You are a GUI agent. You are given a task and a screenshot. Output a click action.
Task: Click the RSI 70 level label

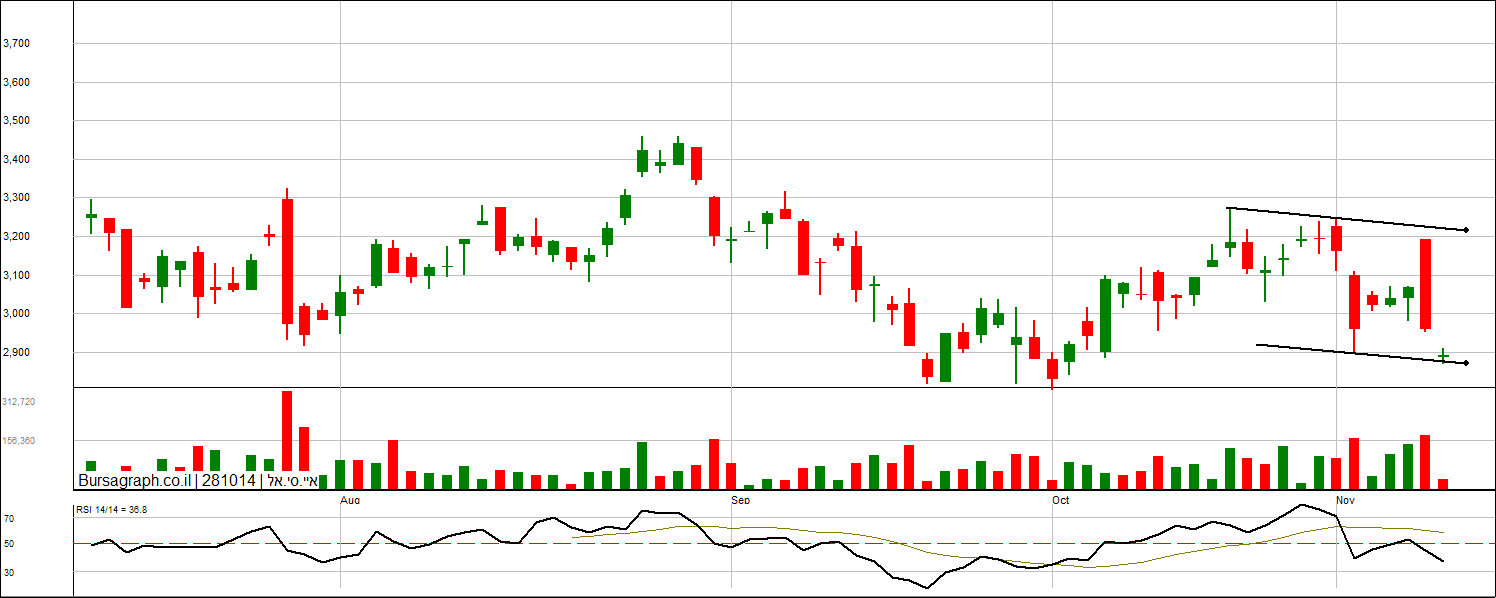tap(8, 520)
